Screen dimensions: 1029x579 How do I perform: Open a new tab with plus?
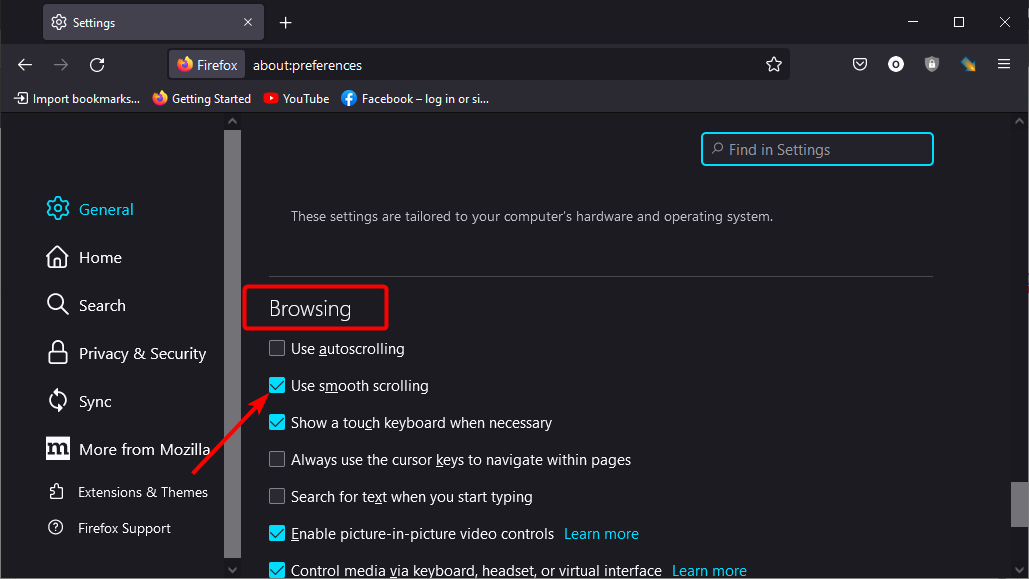click(x=285, y=23)
